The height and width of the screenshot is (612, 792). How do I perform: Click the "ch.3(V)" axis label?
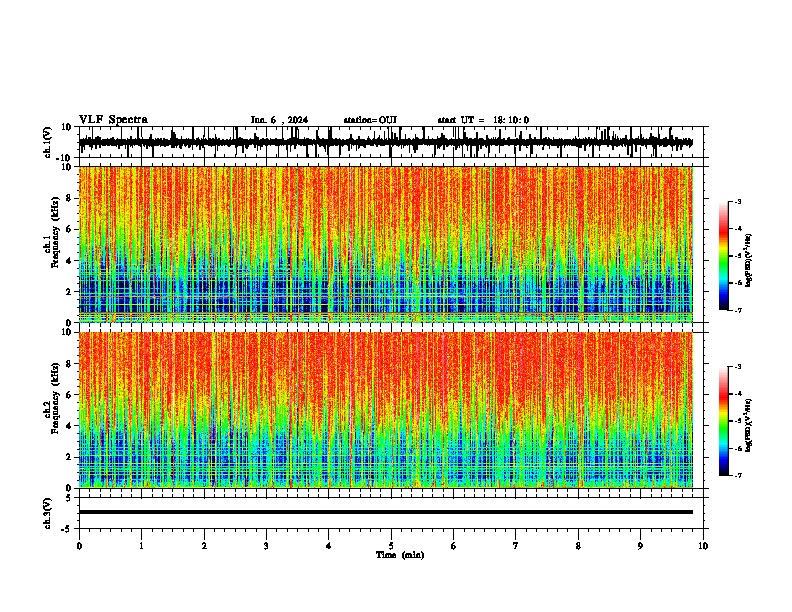pyautogui.click(x=48, y=513)
